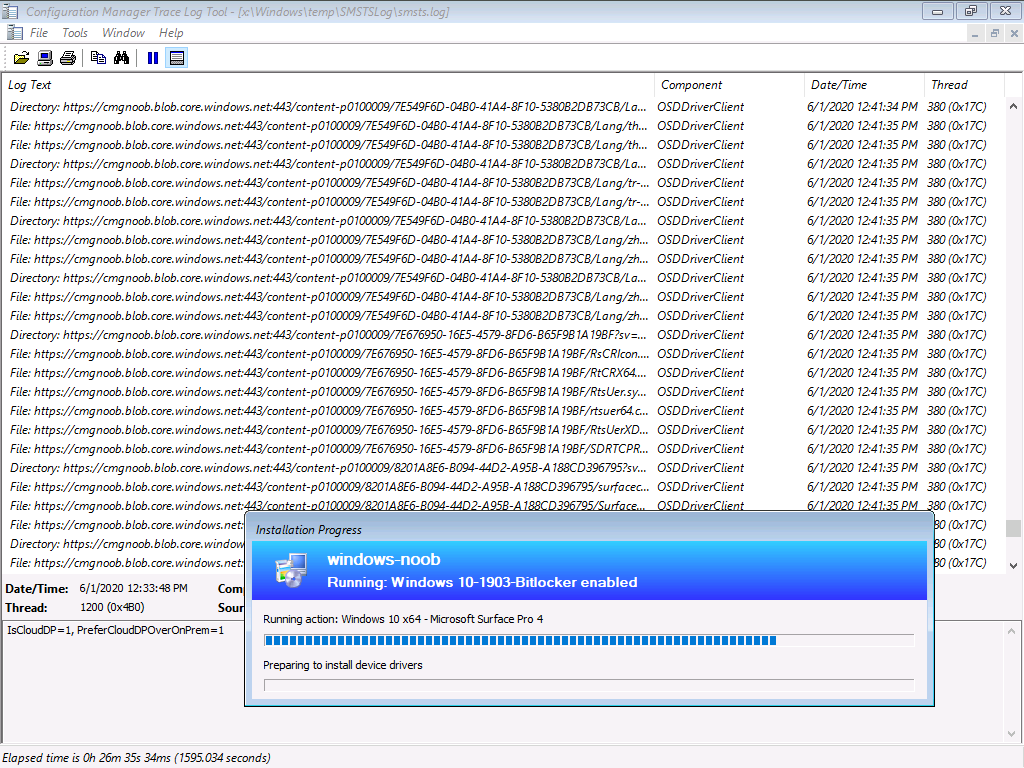This screenshot has width=1024, height=768.
Task: Click the Date/Time value 12:33:48 PM
Action: click(133, 588)
